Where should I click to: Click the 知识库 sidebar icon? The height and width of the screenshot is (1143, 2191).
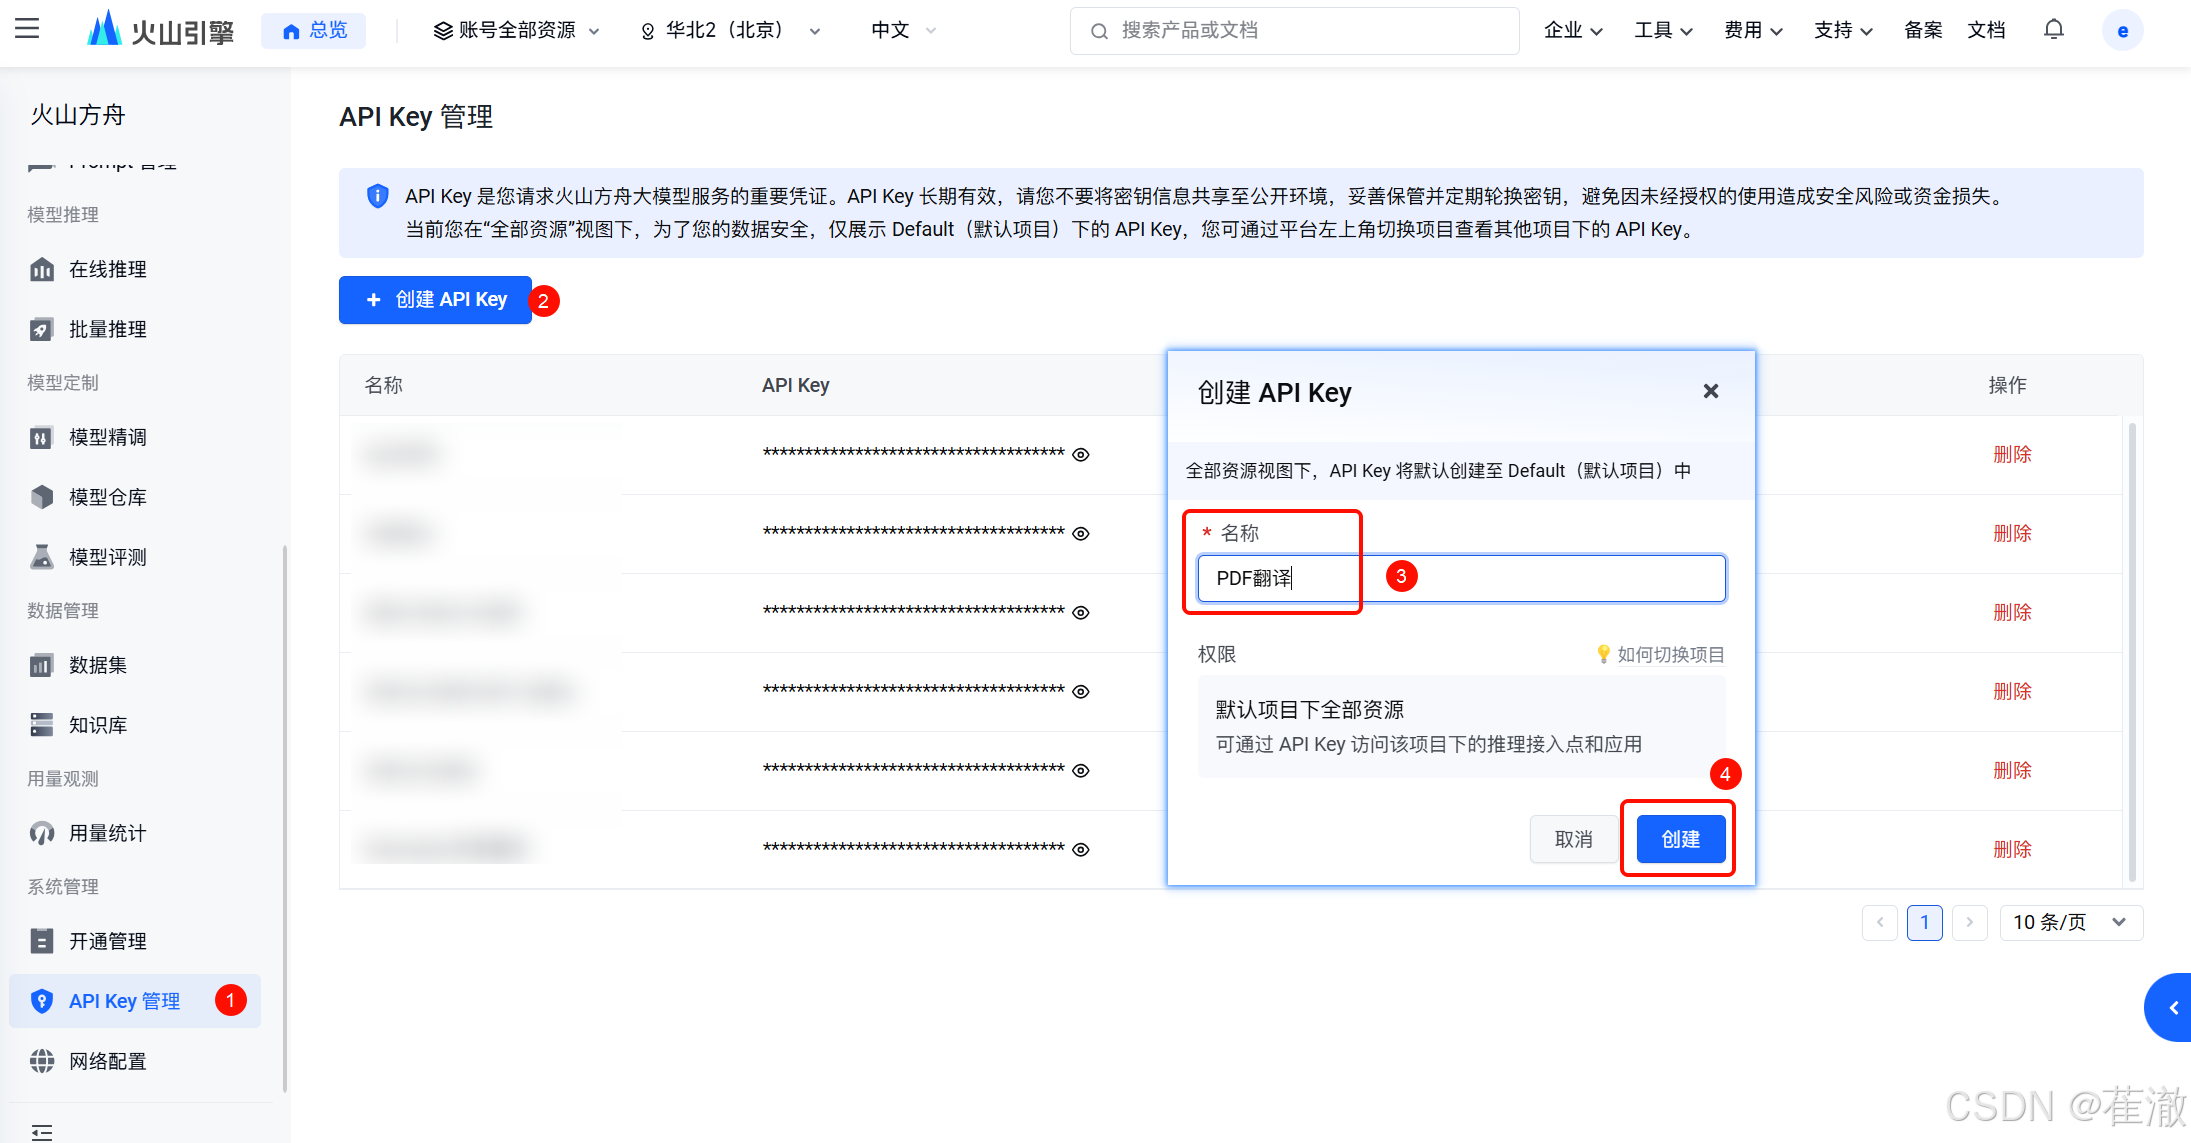tap(42, 725)
